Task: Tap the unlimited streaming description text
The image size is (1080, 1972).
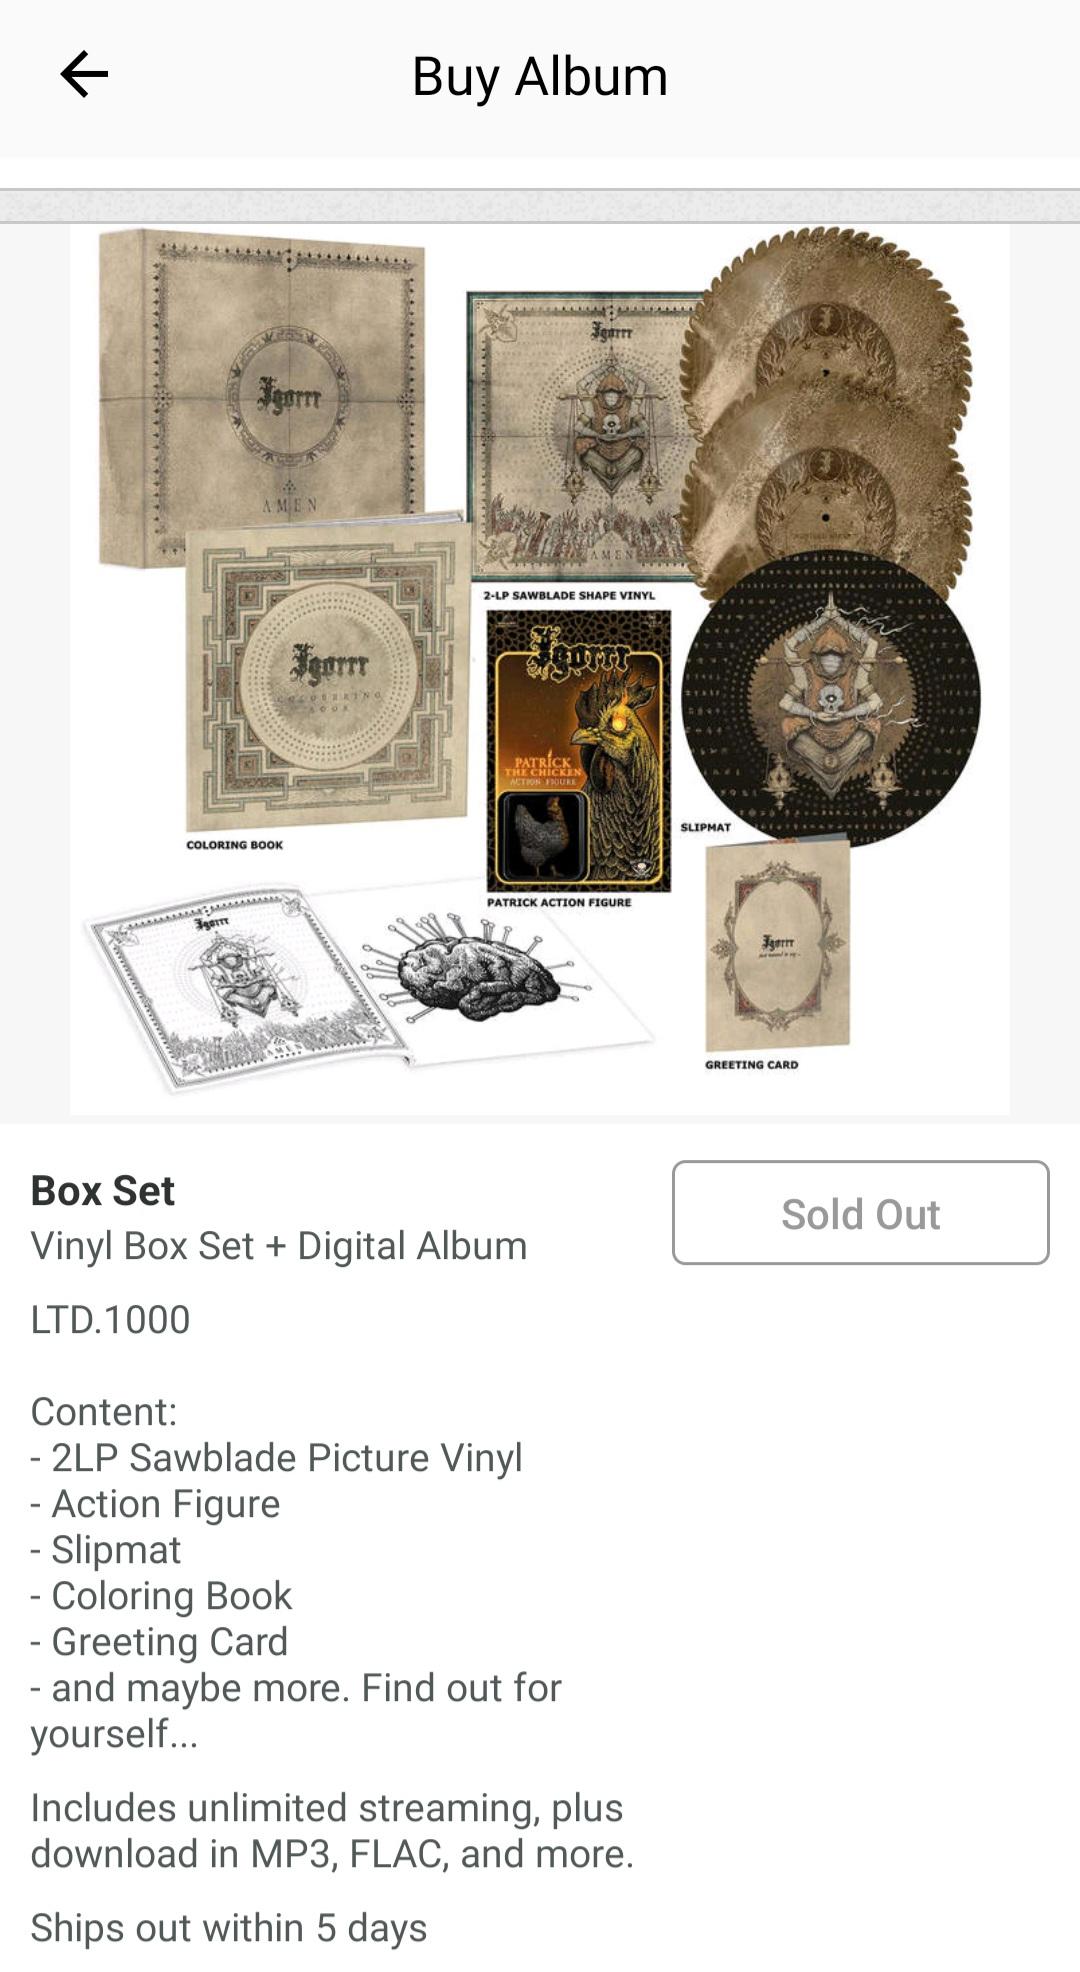Action: (332, 1830)
